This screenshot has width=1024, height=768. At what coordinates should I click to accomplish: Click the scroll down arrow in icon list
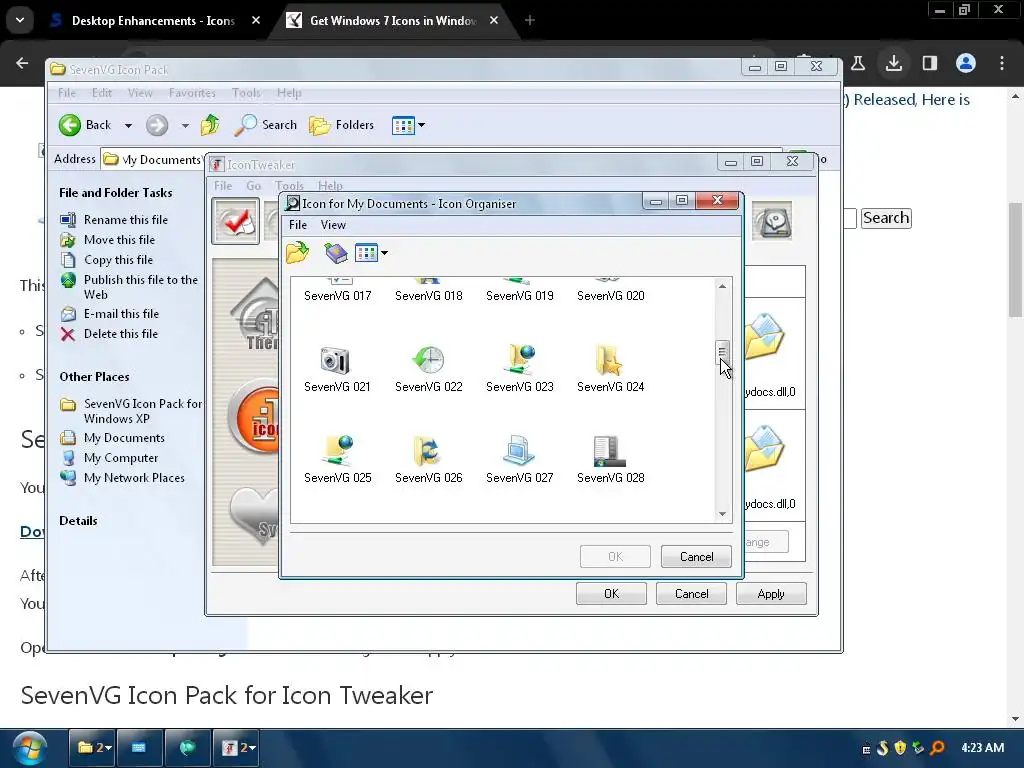click(x=722, y=514)
